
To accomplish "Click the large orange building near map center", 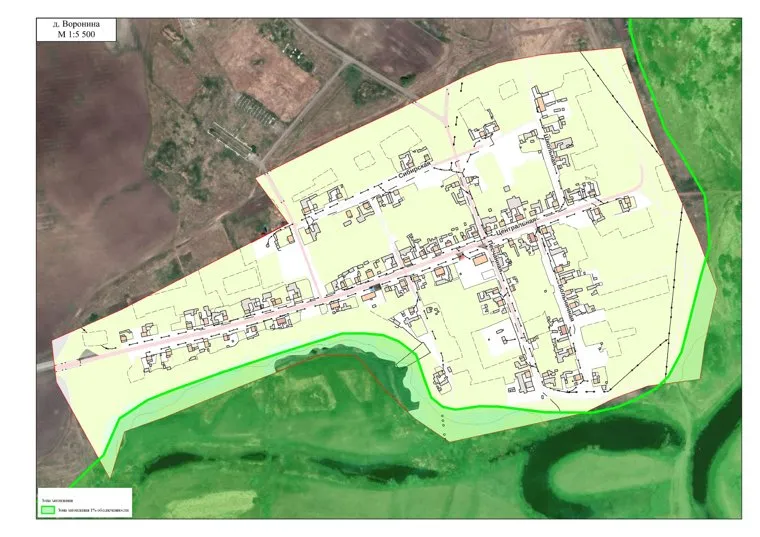I will pos(484,259).
